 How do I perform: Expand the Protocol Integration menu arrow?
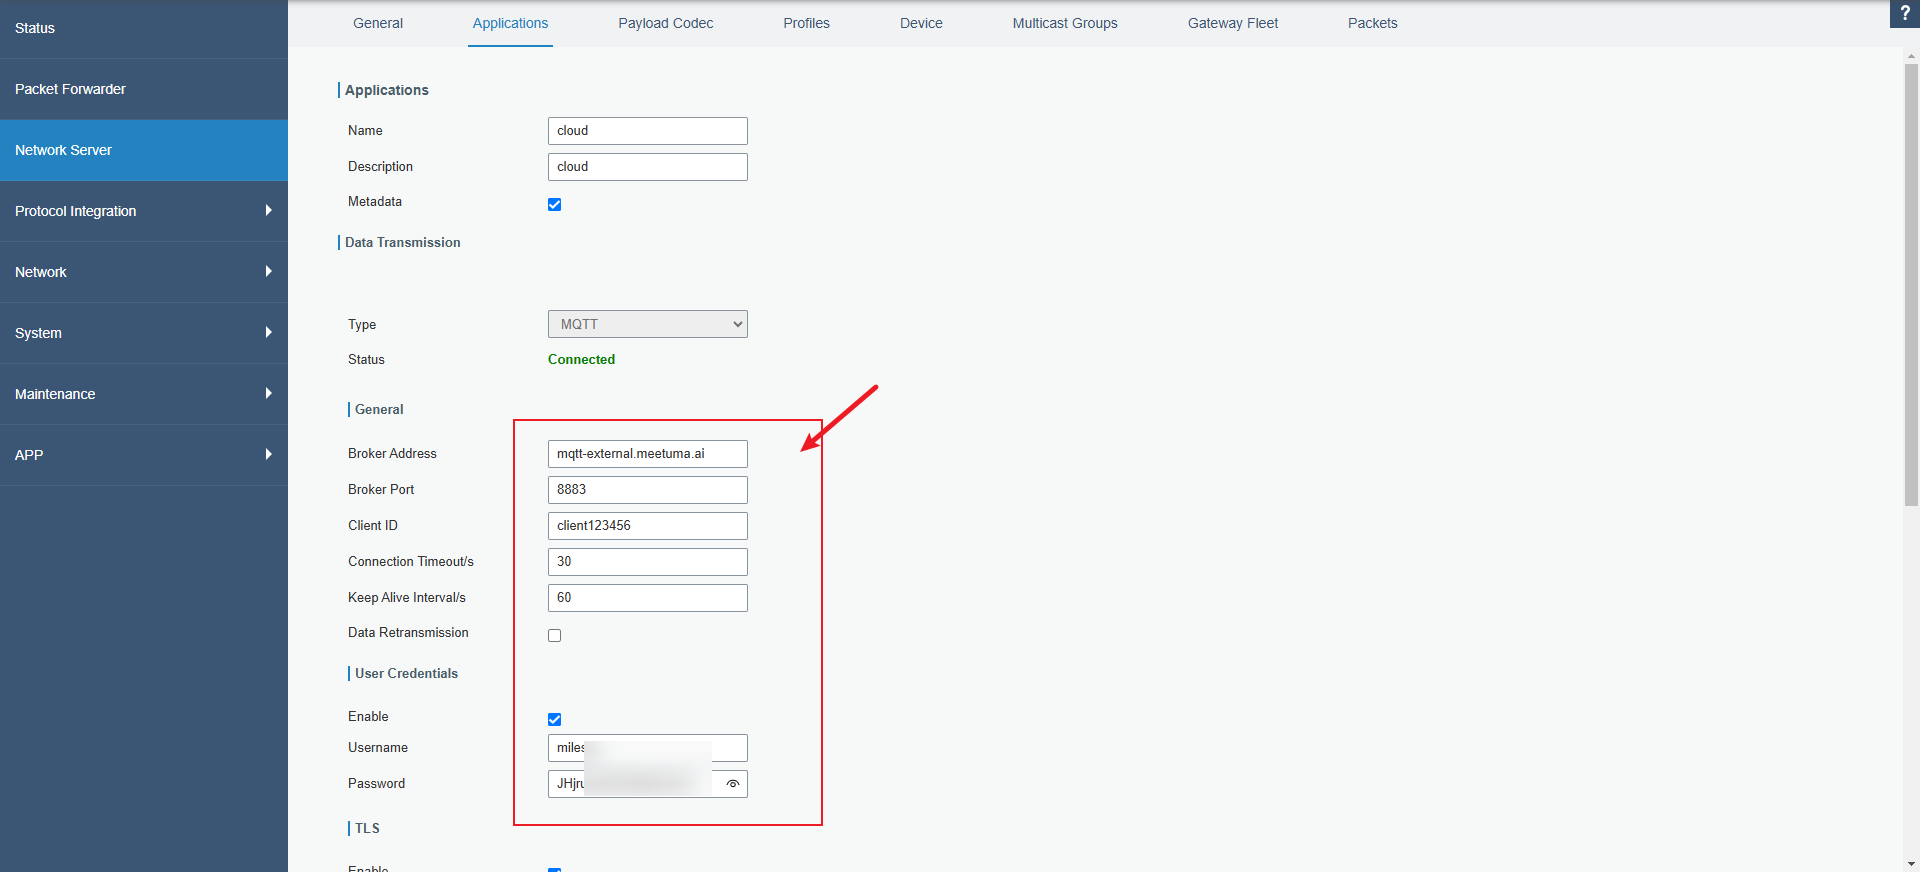268,210
